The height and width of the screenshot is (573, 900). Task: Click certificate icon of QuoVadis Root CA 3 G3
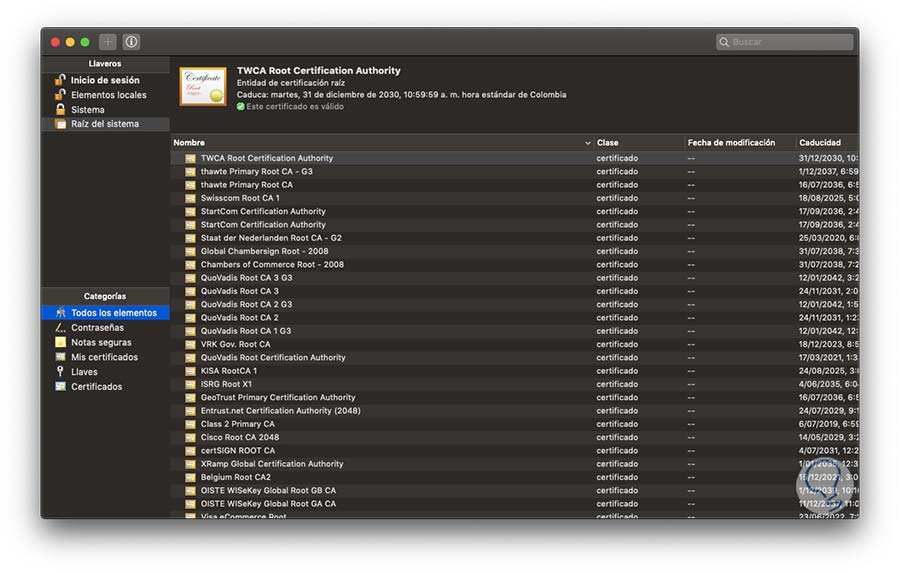pos(191,278)
